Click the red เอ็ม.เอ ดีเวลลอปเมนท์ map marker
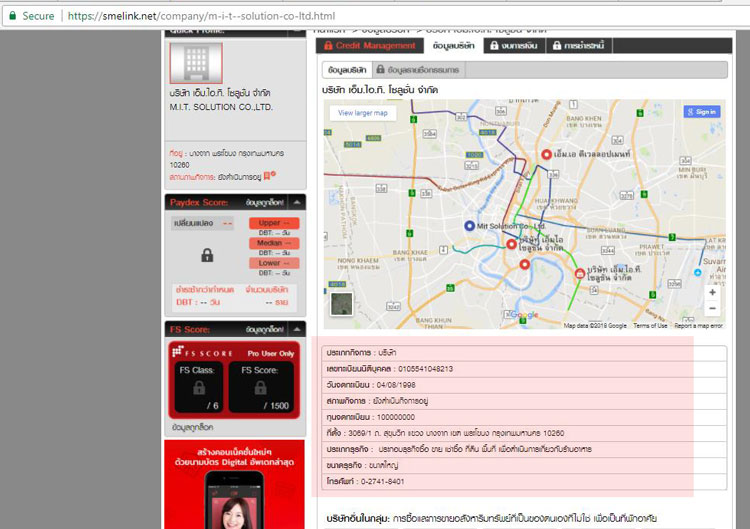 coord(547,154)
